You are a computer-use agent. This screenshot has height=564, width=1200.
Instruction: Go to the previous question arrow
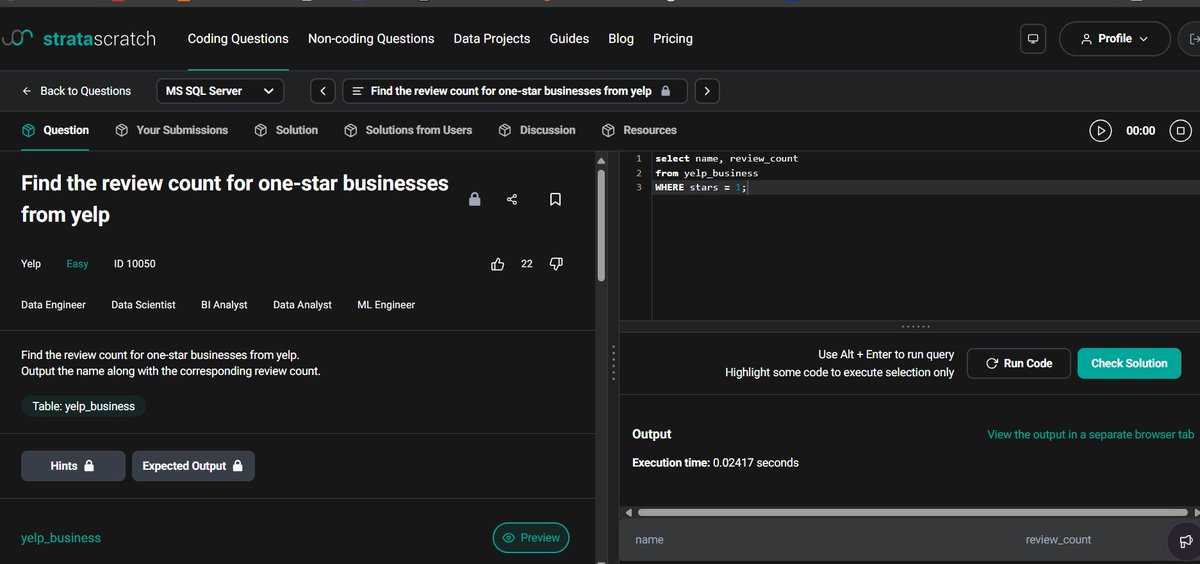point(322,91)
